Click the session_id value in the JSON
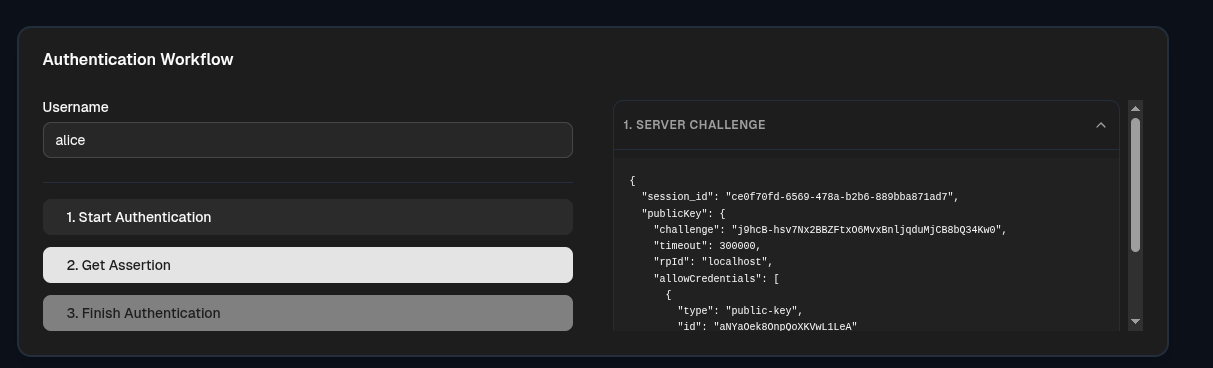The height and width of the screenshot is (368, 1213). (839, 197)
